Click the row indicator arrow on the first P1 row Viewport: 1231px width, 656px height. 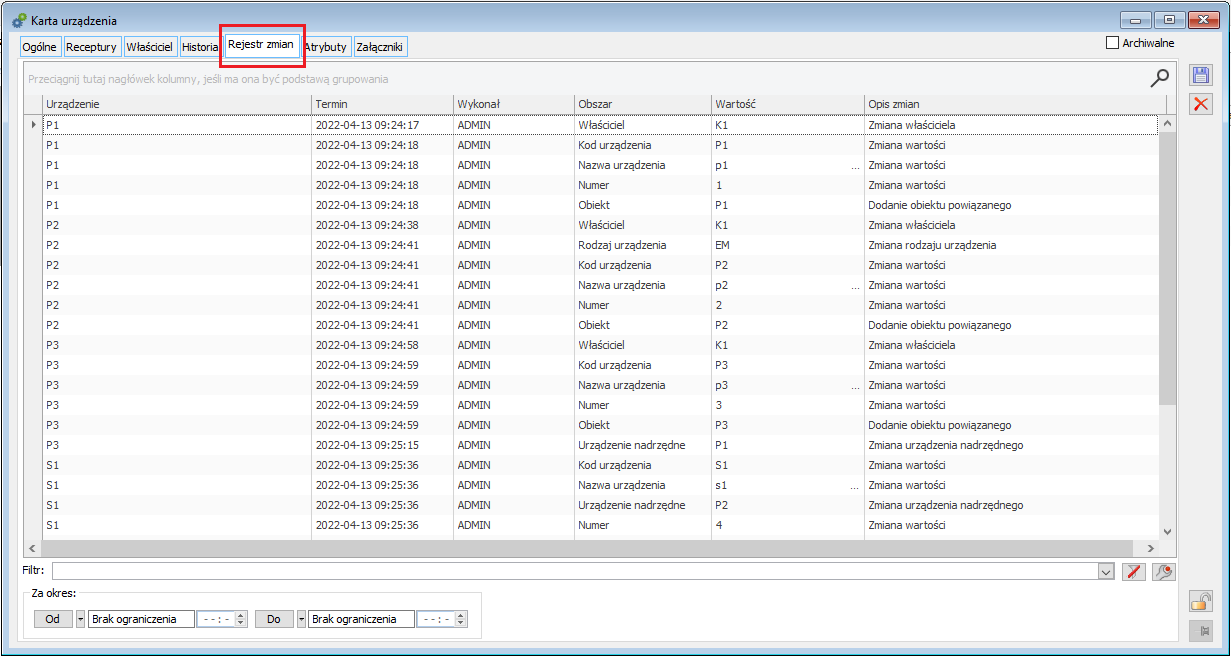click(33, 125)
